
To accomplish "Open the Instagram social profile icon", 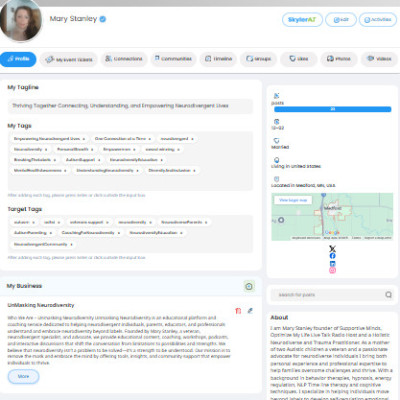I will (x=332, y=270).
